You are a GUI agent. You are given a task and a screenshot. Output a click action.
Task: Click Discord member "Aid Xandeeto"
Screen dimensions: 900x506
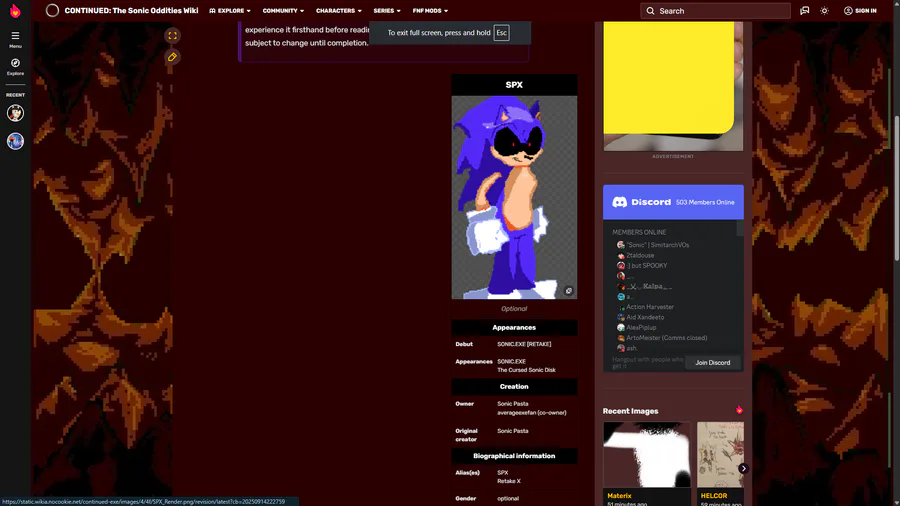tap(645, 317)
